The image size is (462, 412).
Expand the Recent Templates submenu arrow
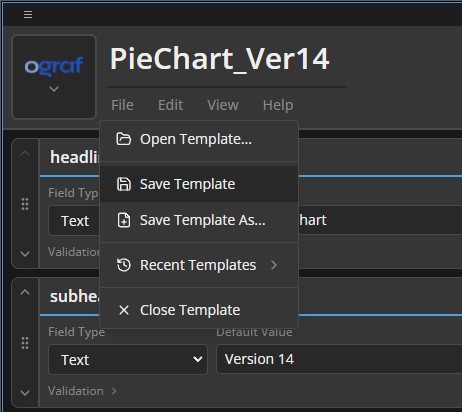pyautogui.click(x=274, y=265)
